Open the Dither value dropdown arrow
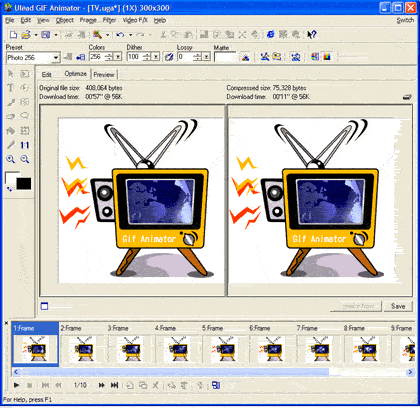Image resolution: width=420 pixels, height=408 pixels. (x=156, y=57)
